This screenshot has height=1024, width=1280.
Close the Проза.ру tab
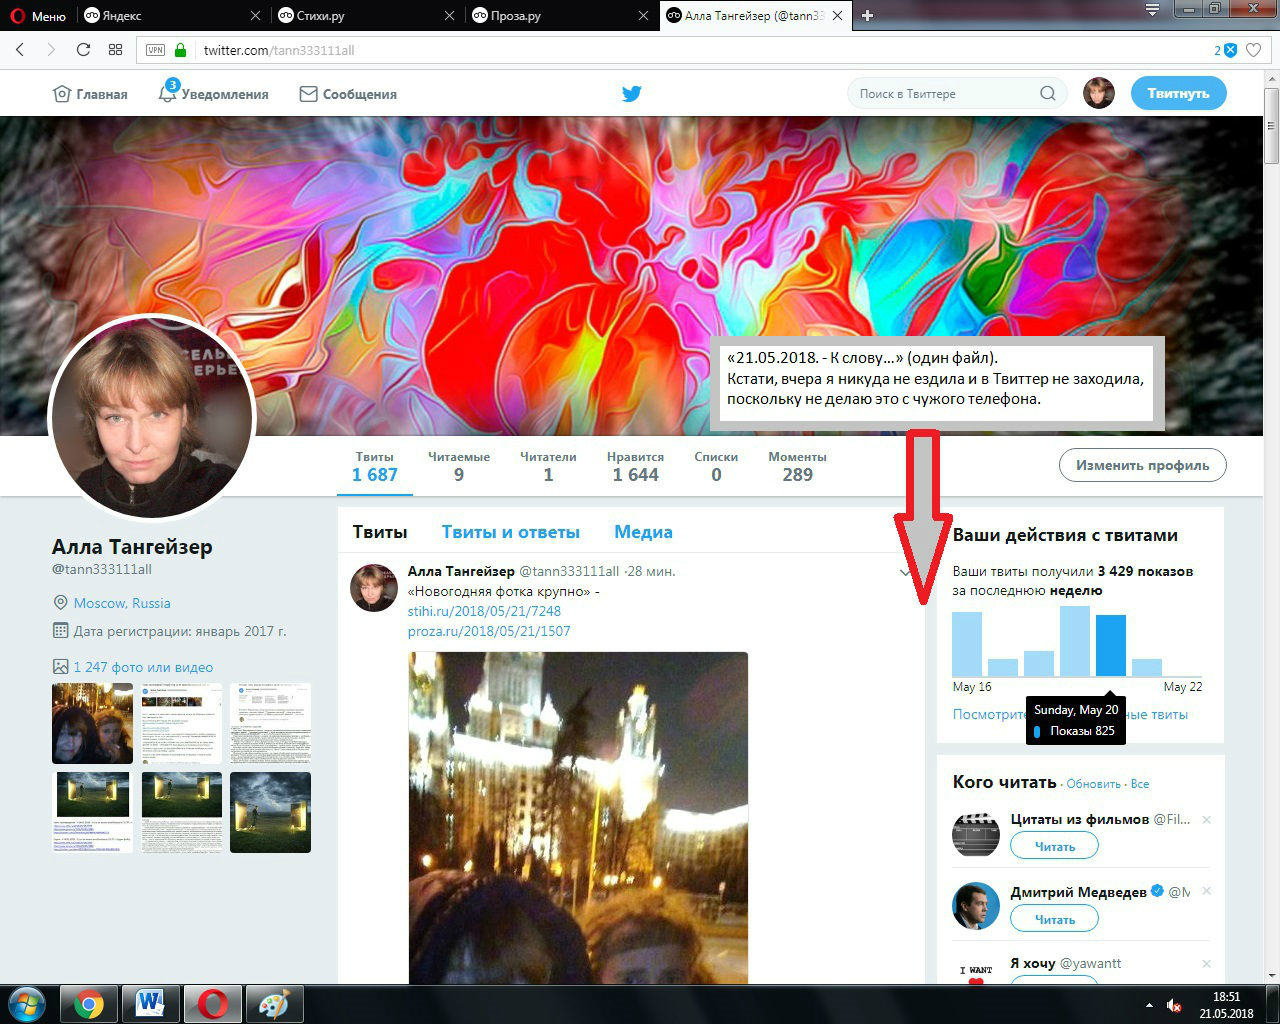coord(643,16)
